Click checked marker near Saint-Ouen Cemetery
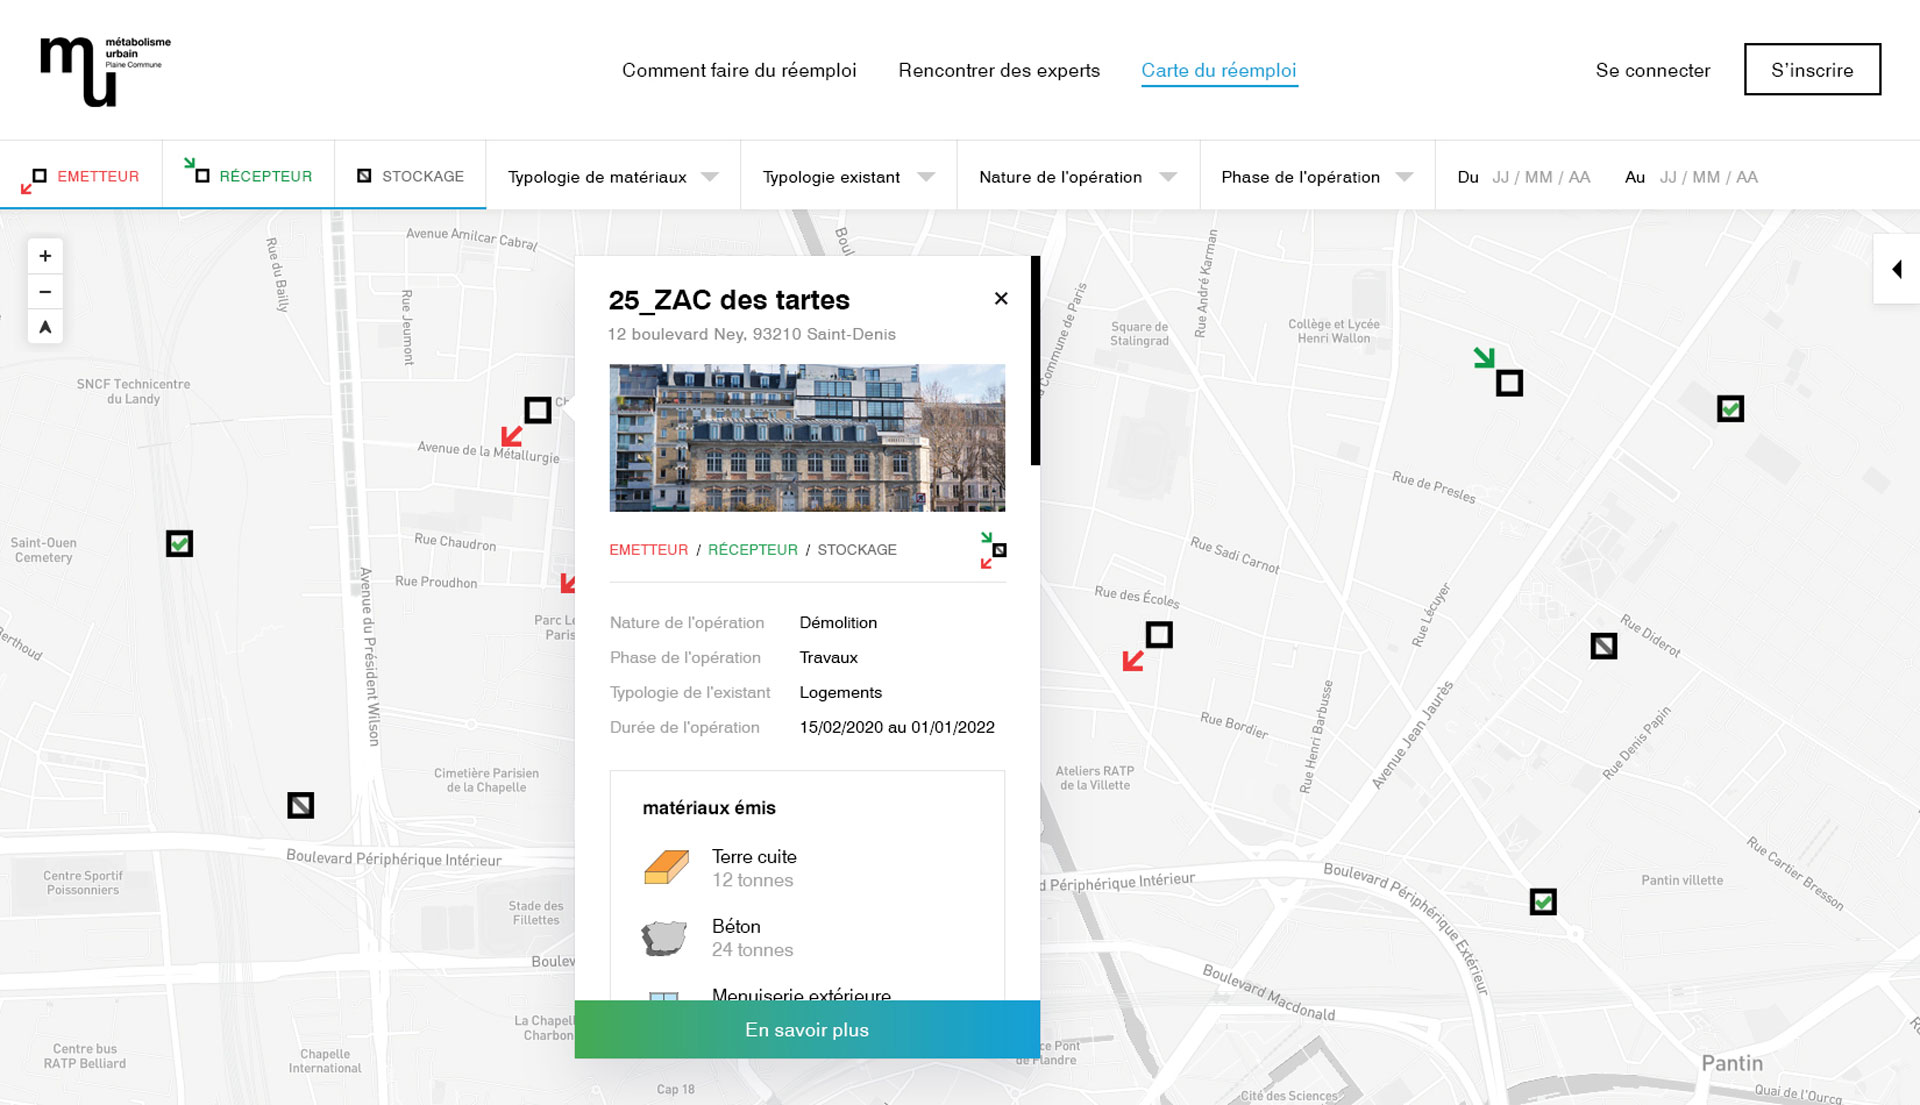The image size is (1920, 1105). click(179, 543)
